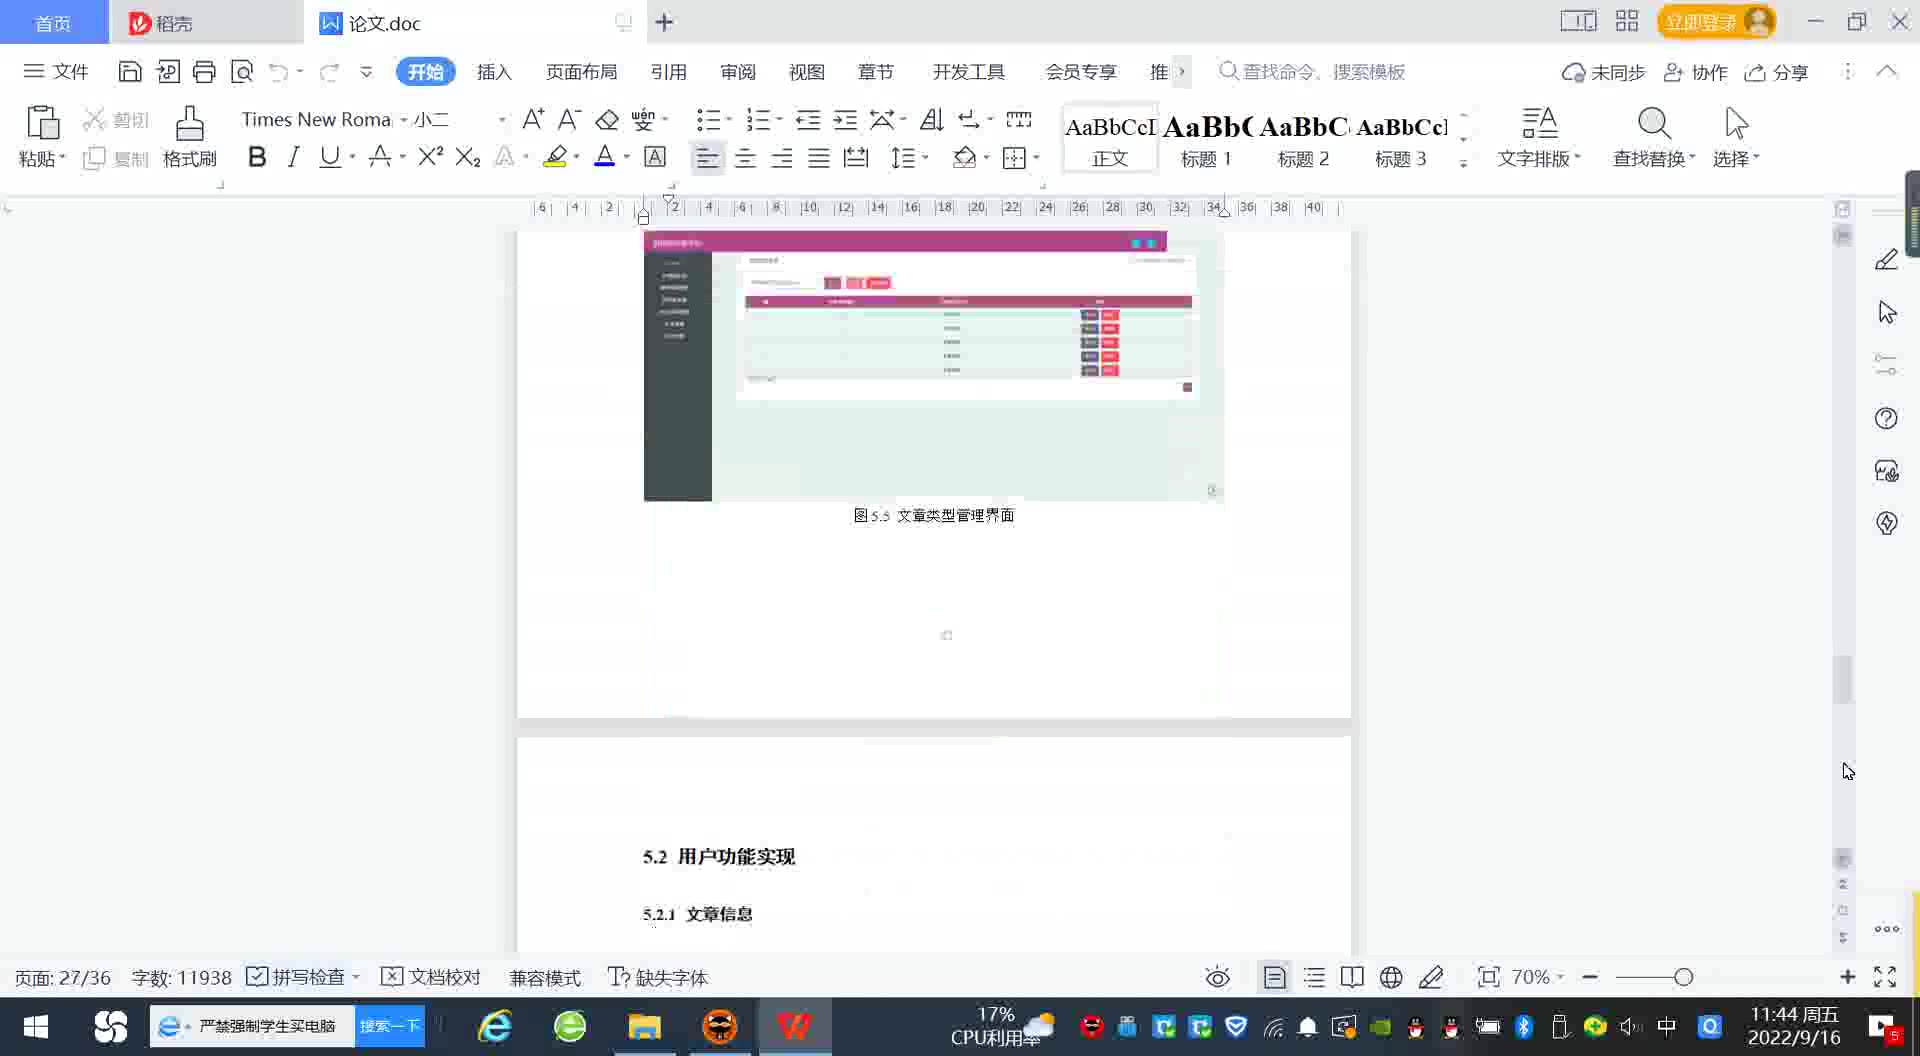Switch to the 引用 tab

[668, 72]
